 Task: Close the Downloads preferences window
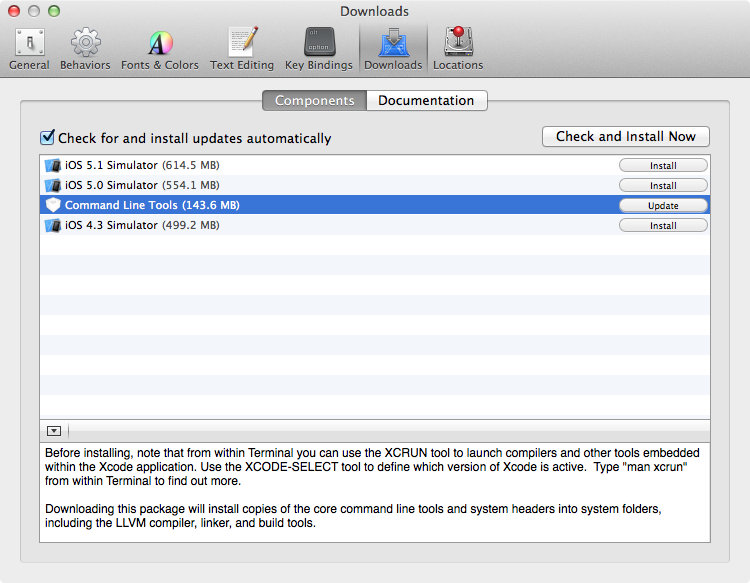pos(14,11)
